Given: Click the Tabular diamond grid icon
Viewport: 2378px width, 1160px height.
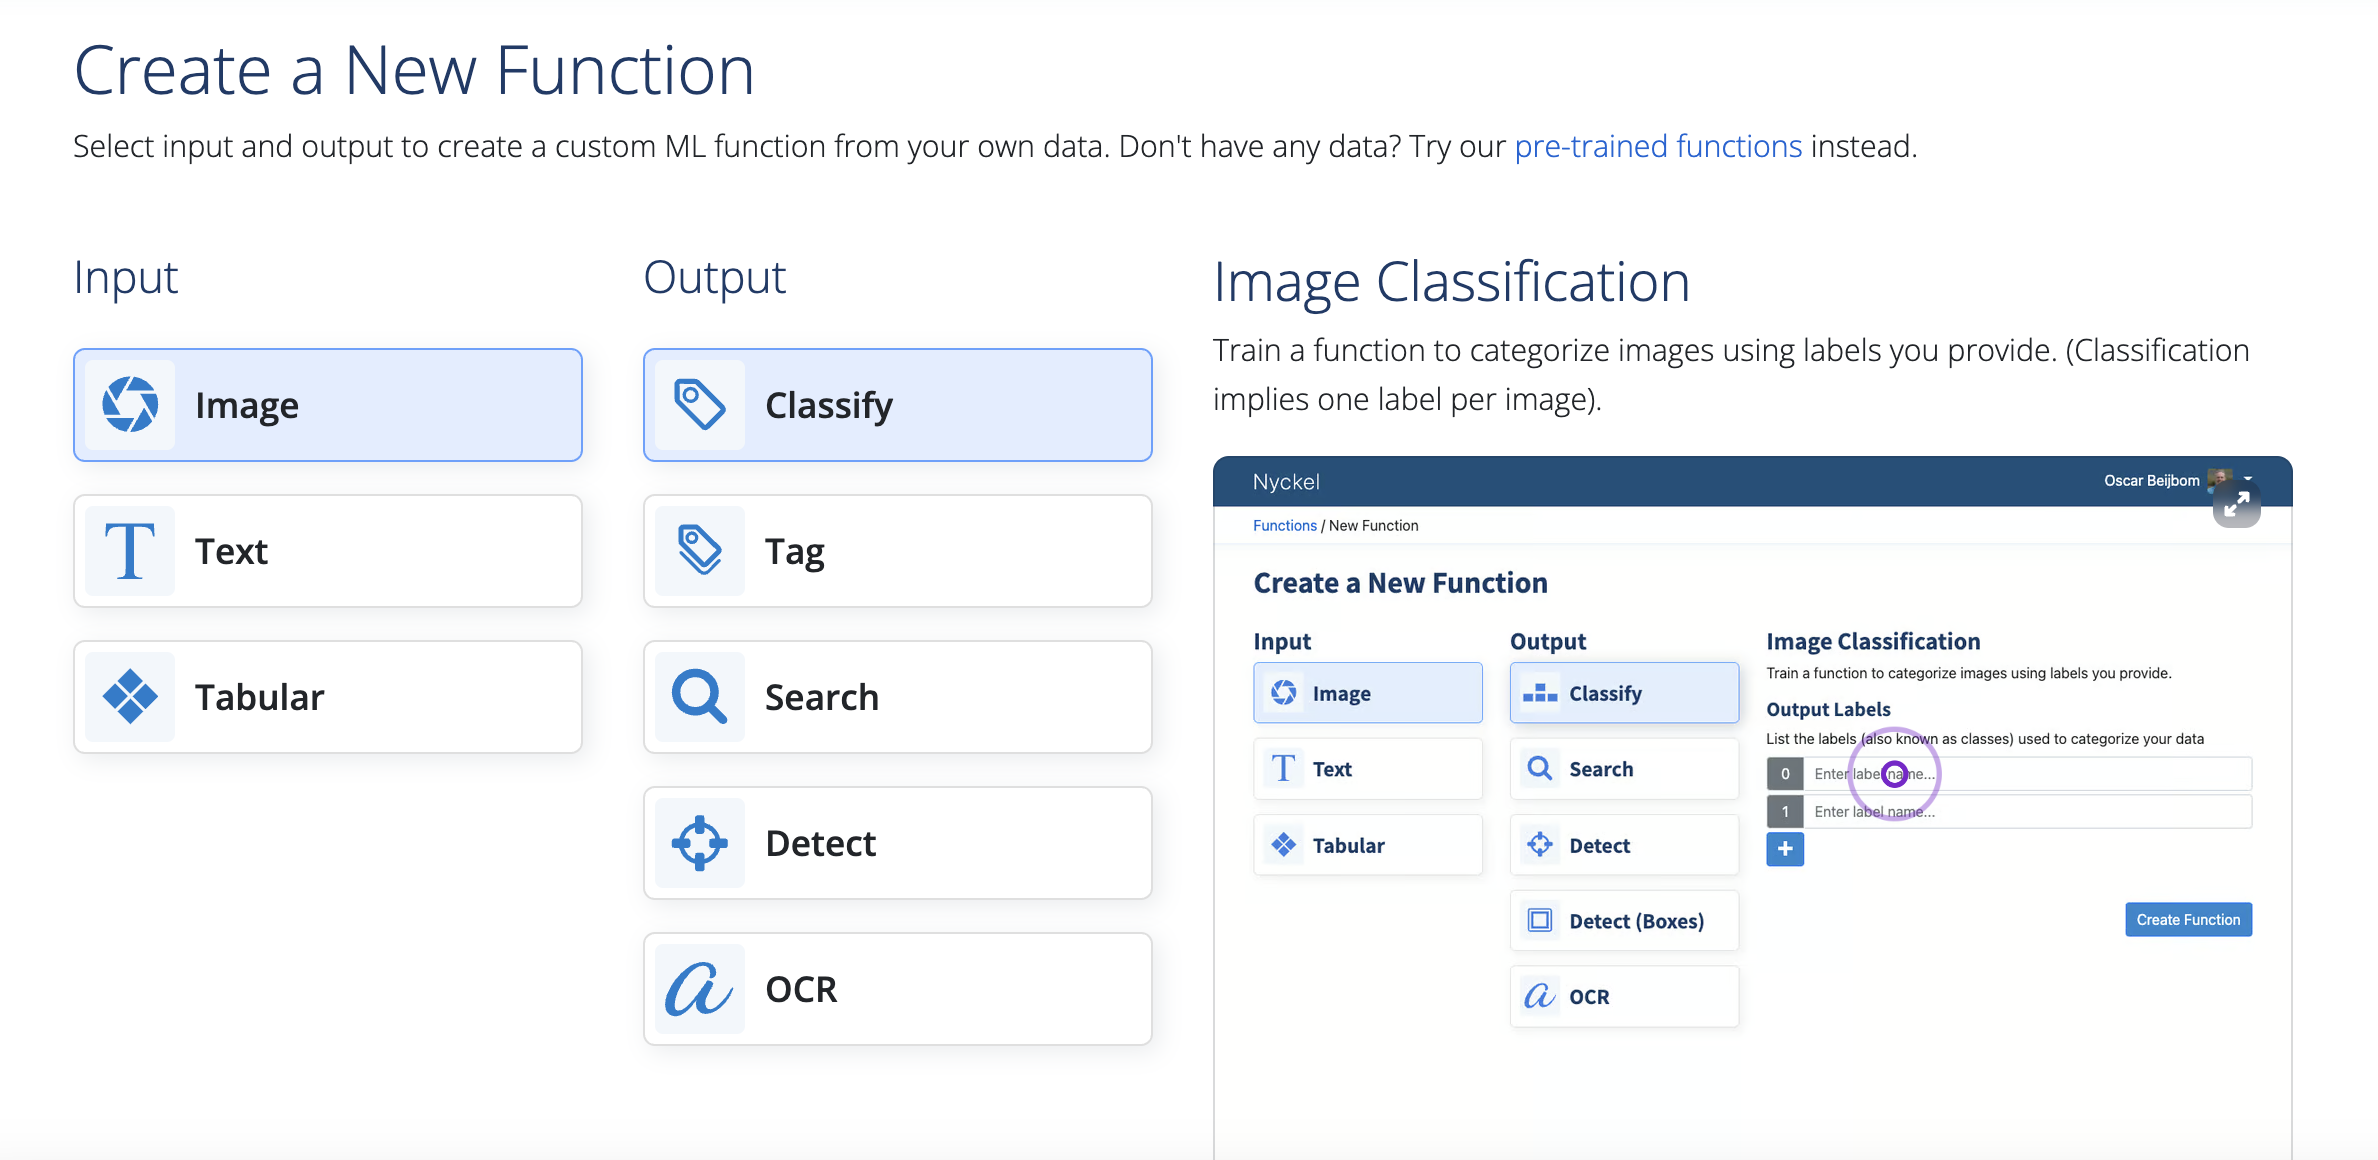Looking at the screenshot, I should tap(130, 697).
